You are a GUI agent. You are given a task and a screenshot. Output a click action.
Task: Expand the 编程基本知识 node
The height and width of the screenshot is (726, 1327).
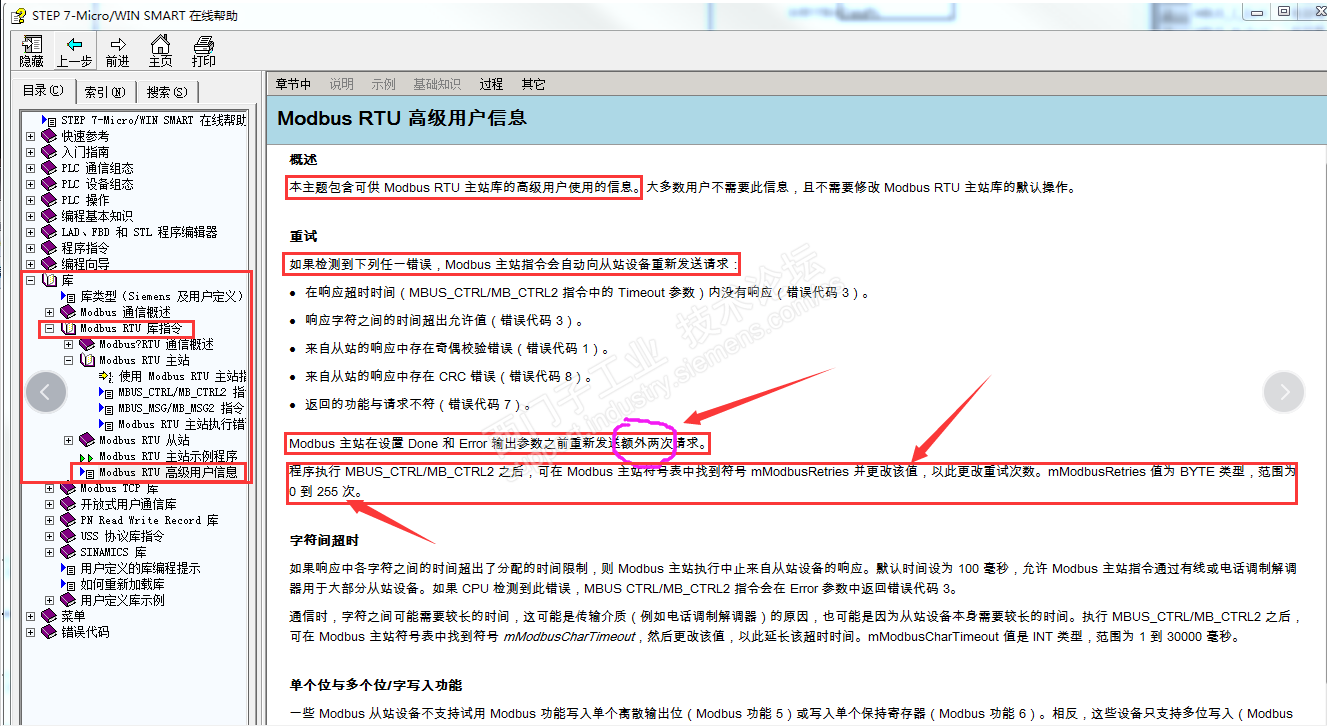coord(31,216)
